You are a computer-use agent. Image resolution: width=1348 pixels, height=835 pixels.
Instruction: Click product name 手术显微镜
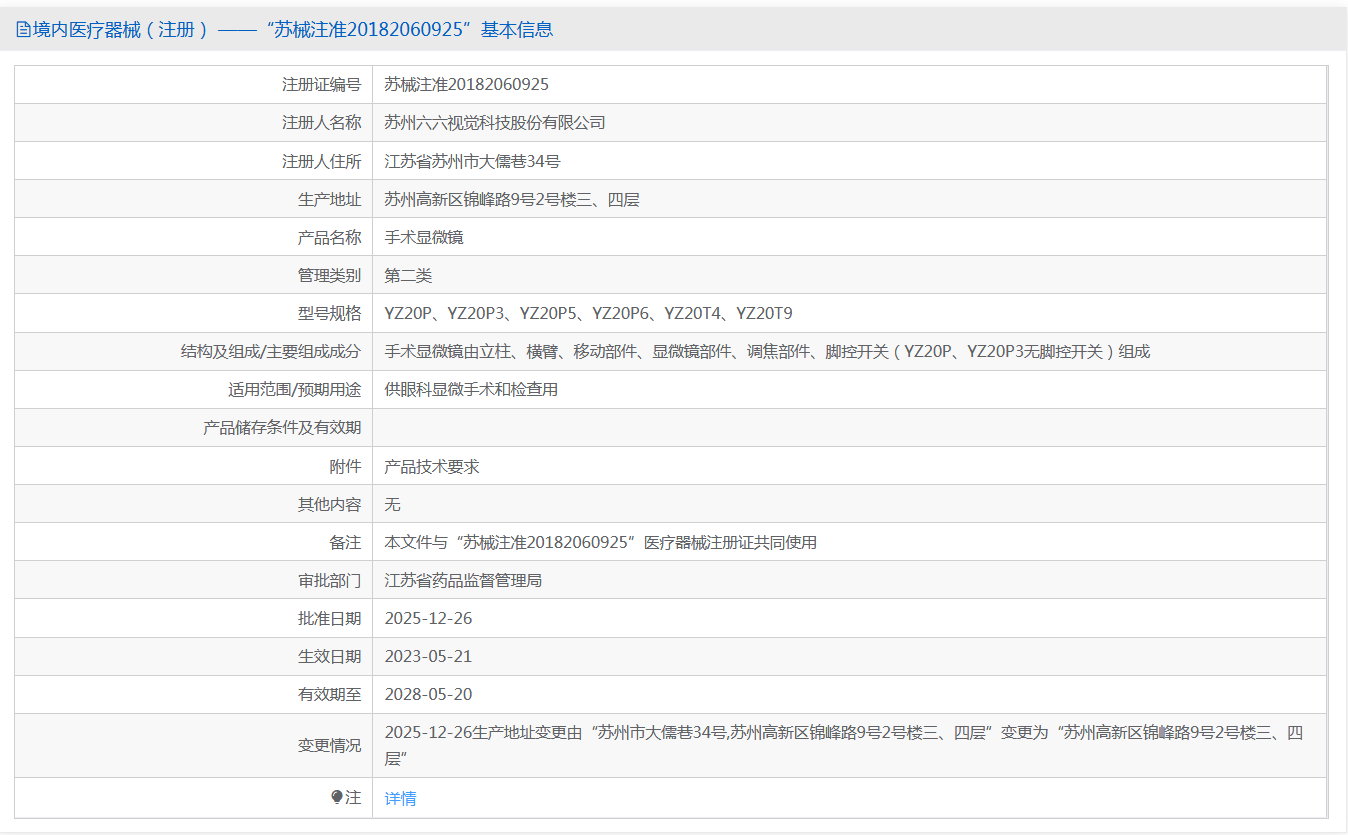pyautogui.click(x=424, y=237)
